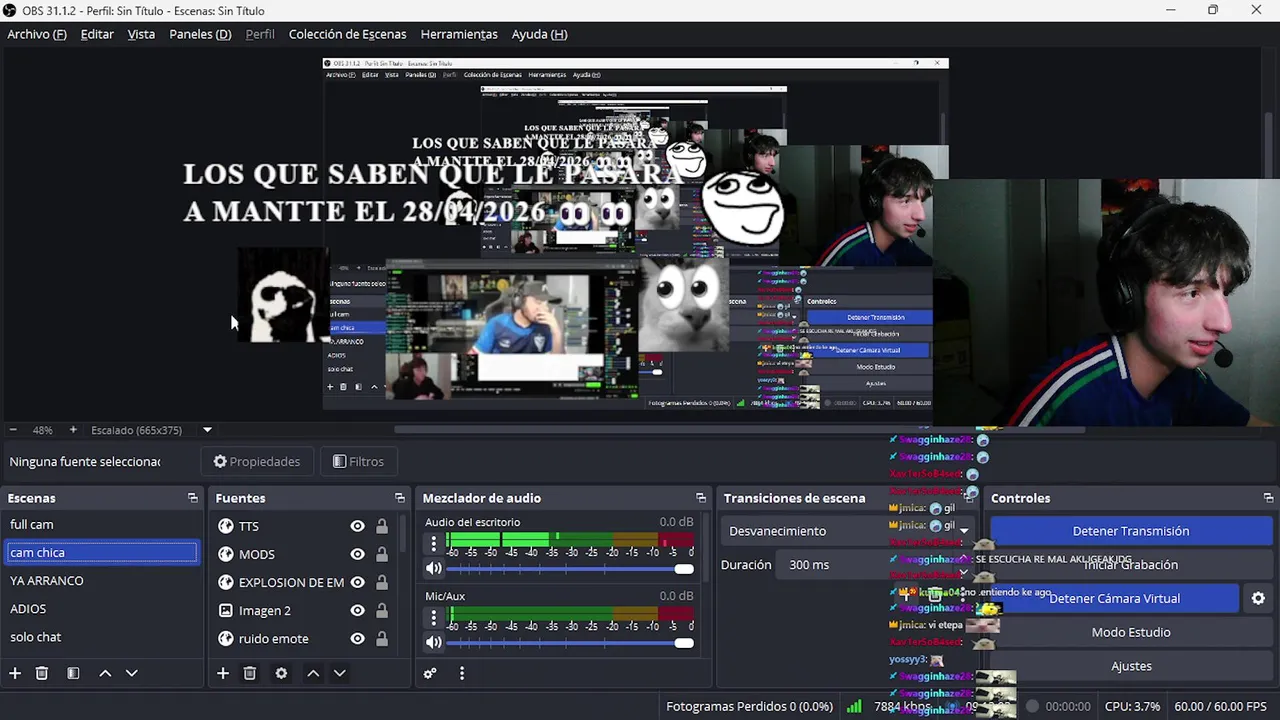Add a new scene with plus icon

[x=15, y=673]
